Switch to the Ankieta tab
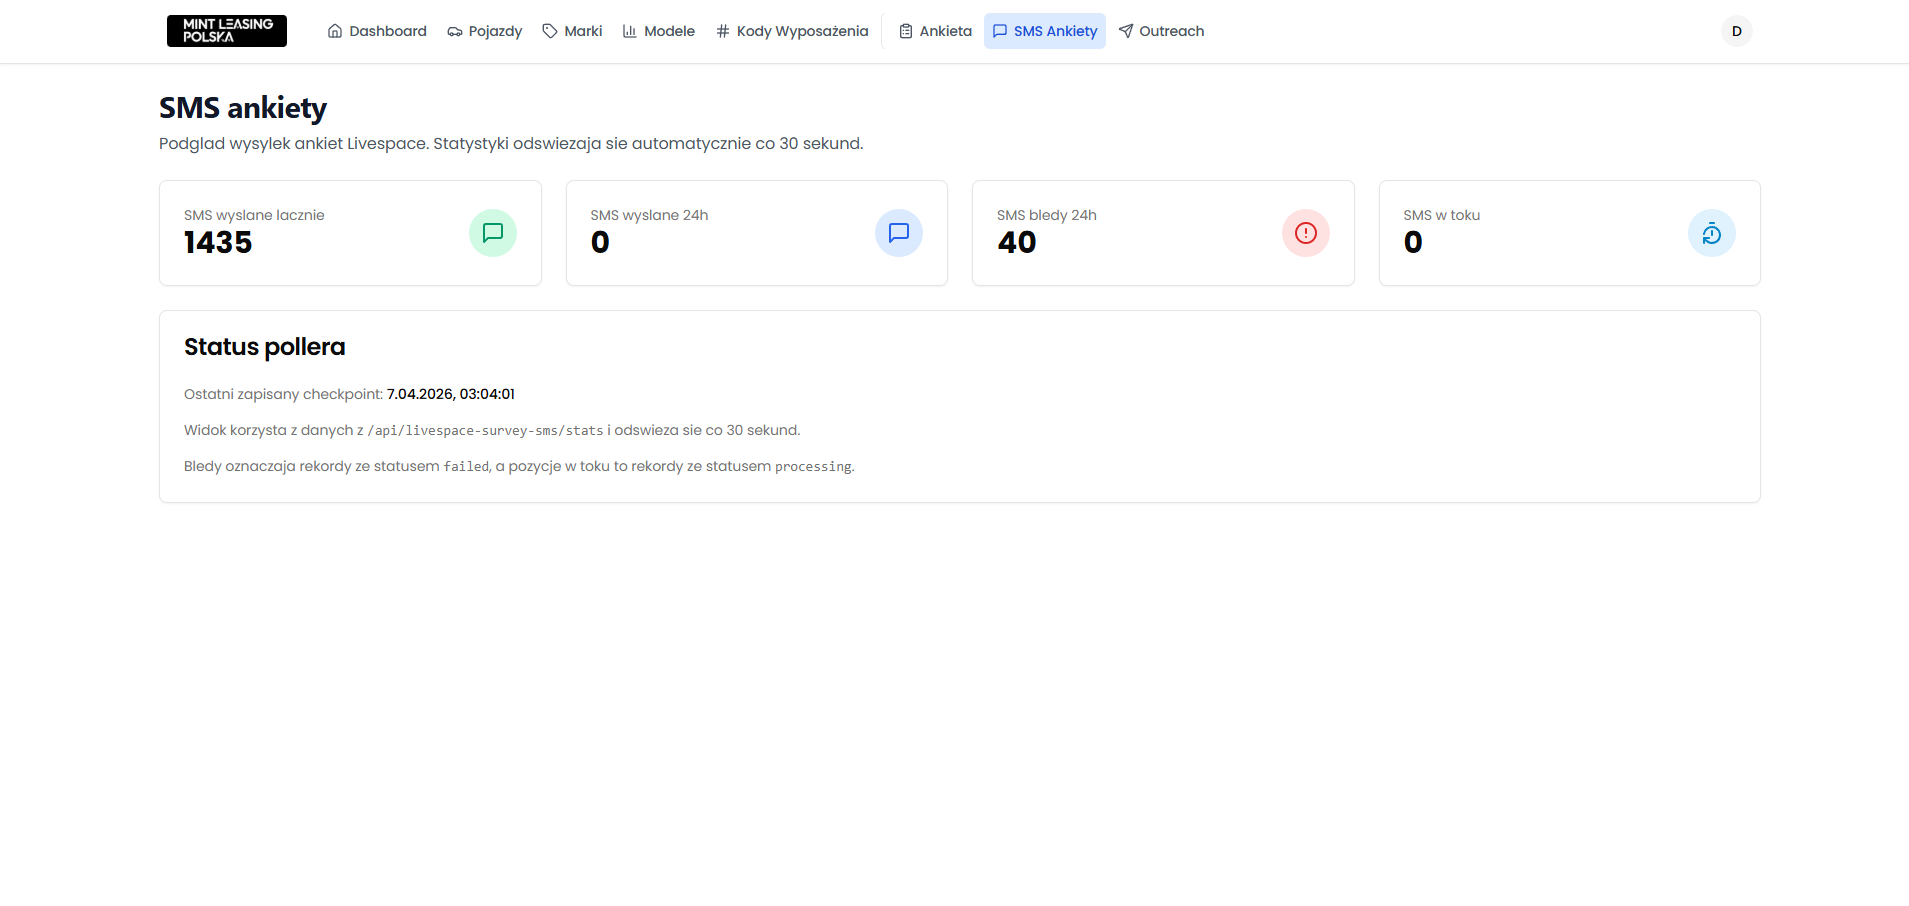The height and width of the screenshot is (906, 1909). (935, 31)
